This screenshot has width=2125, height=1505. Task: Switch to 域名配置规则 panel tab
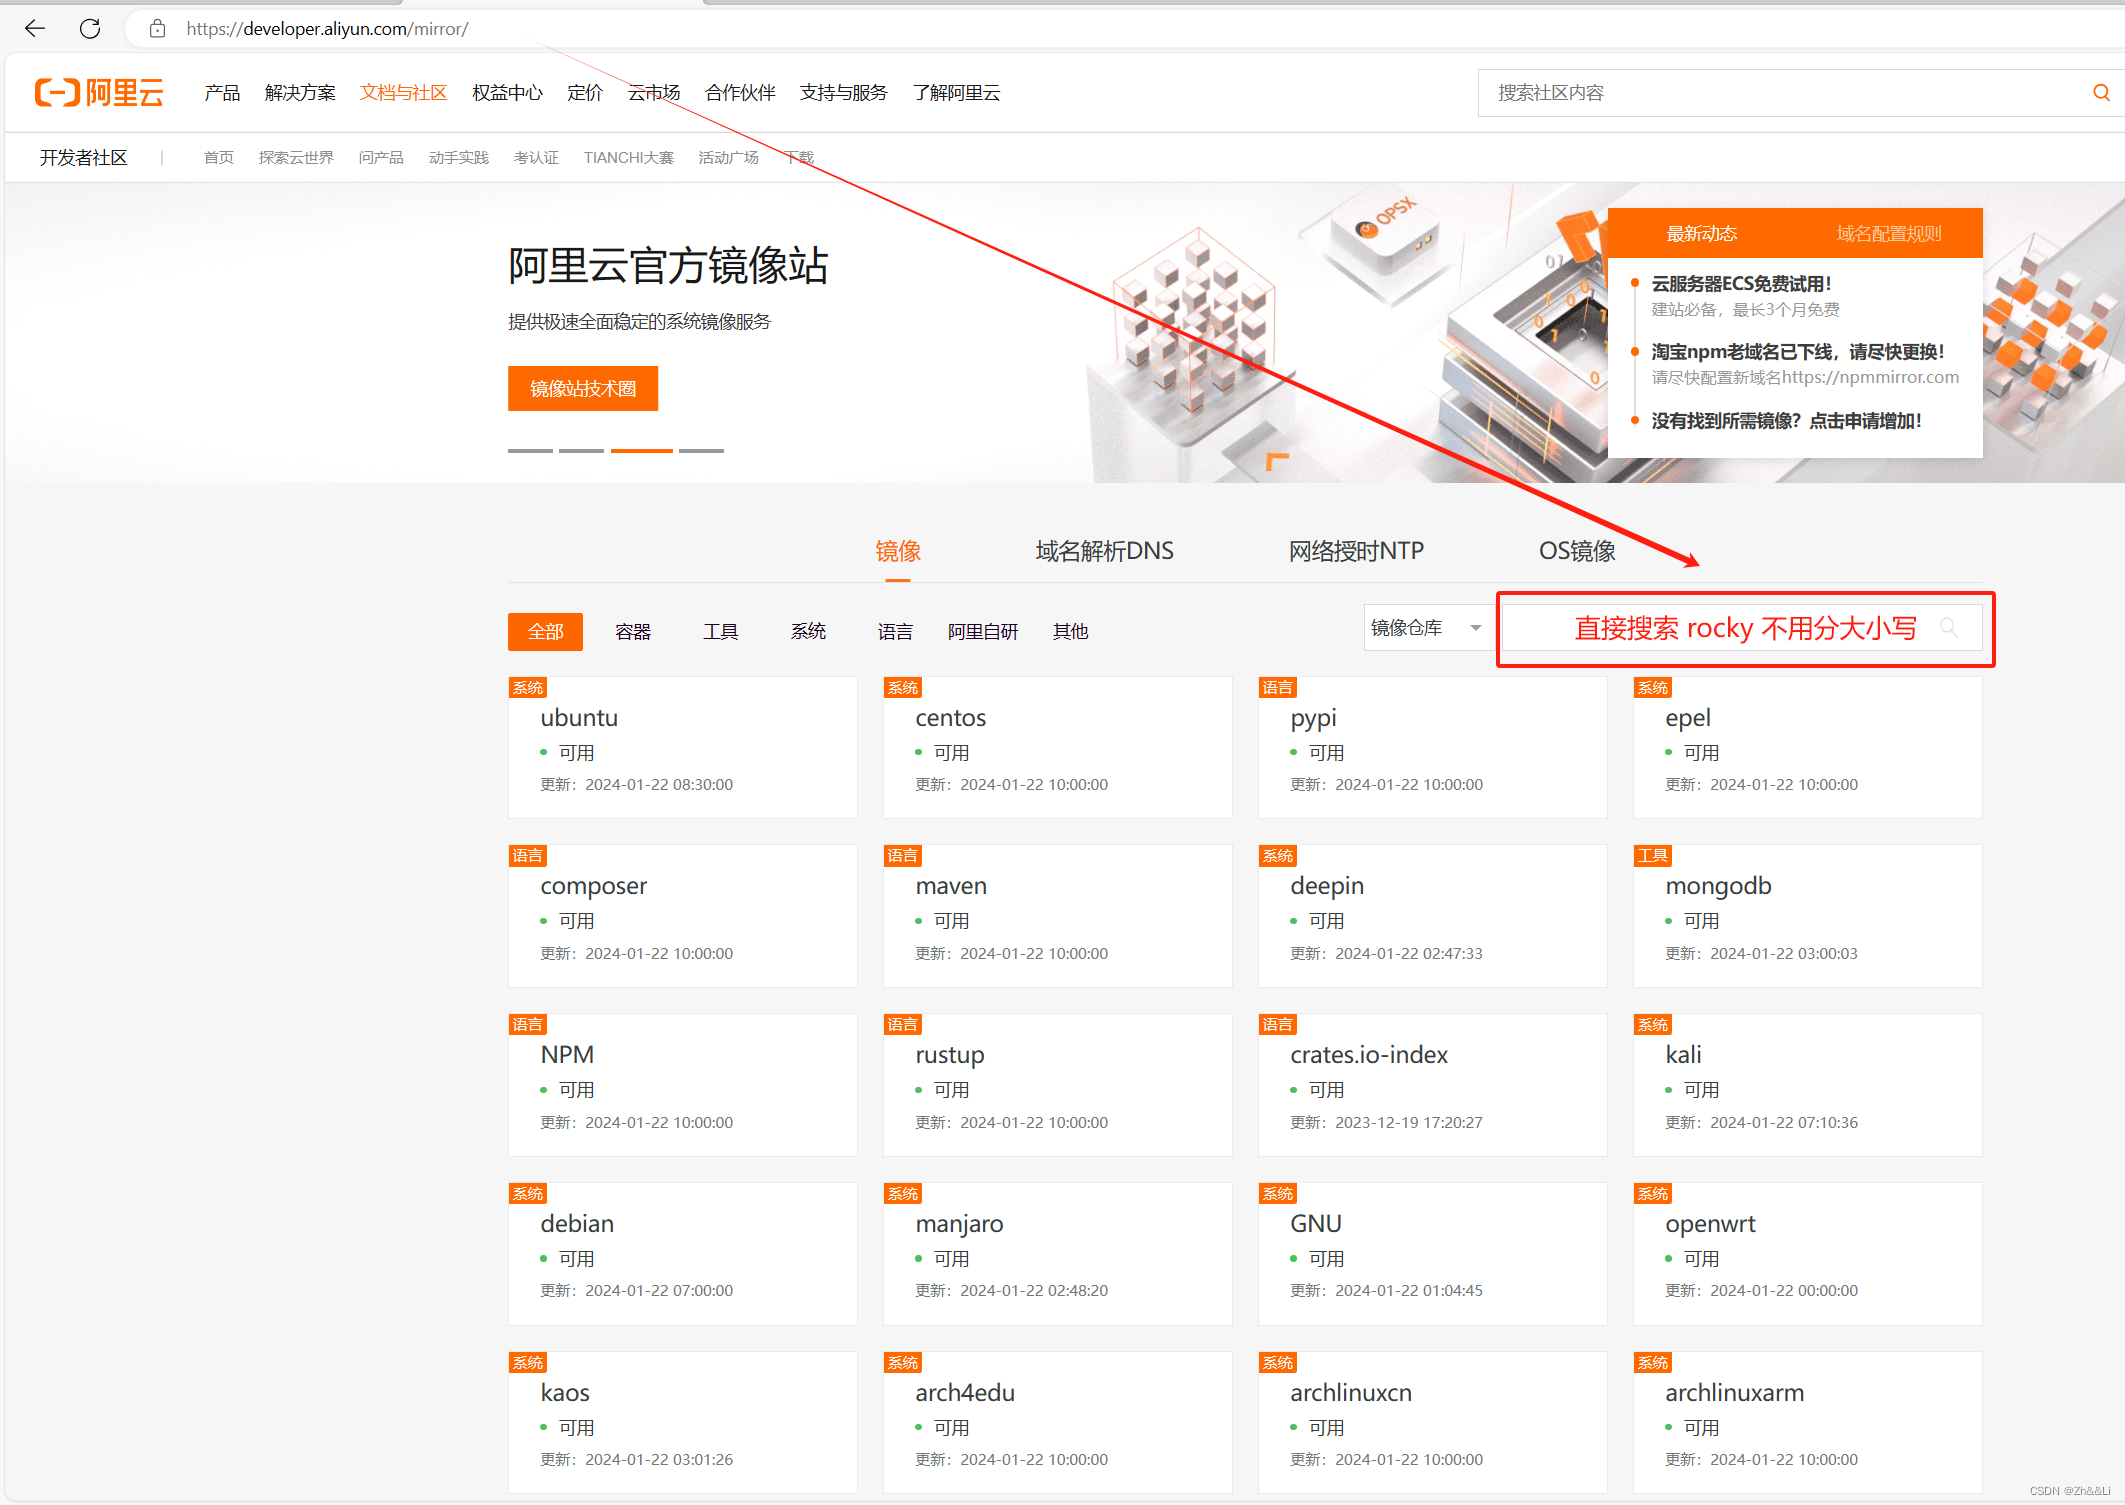click(x=1889, y=233)
